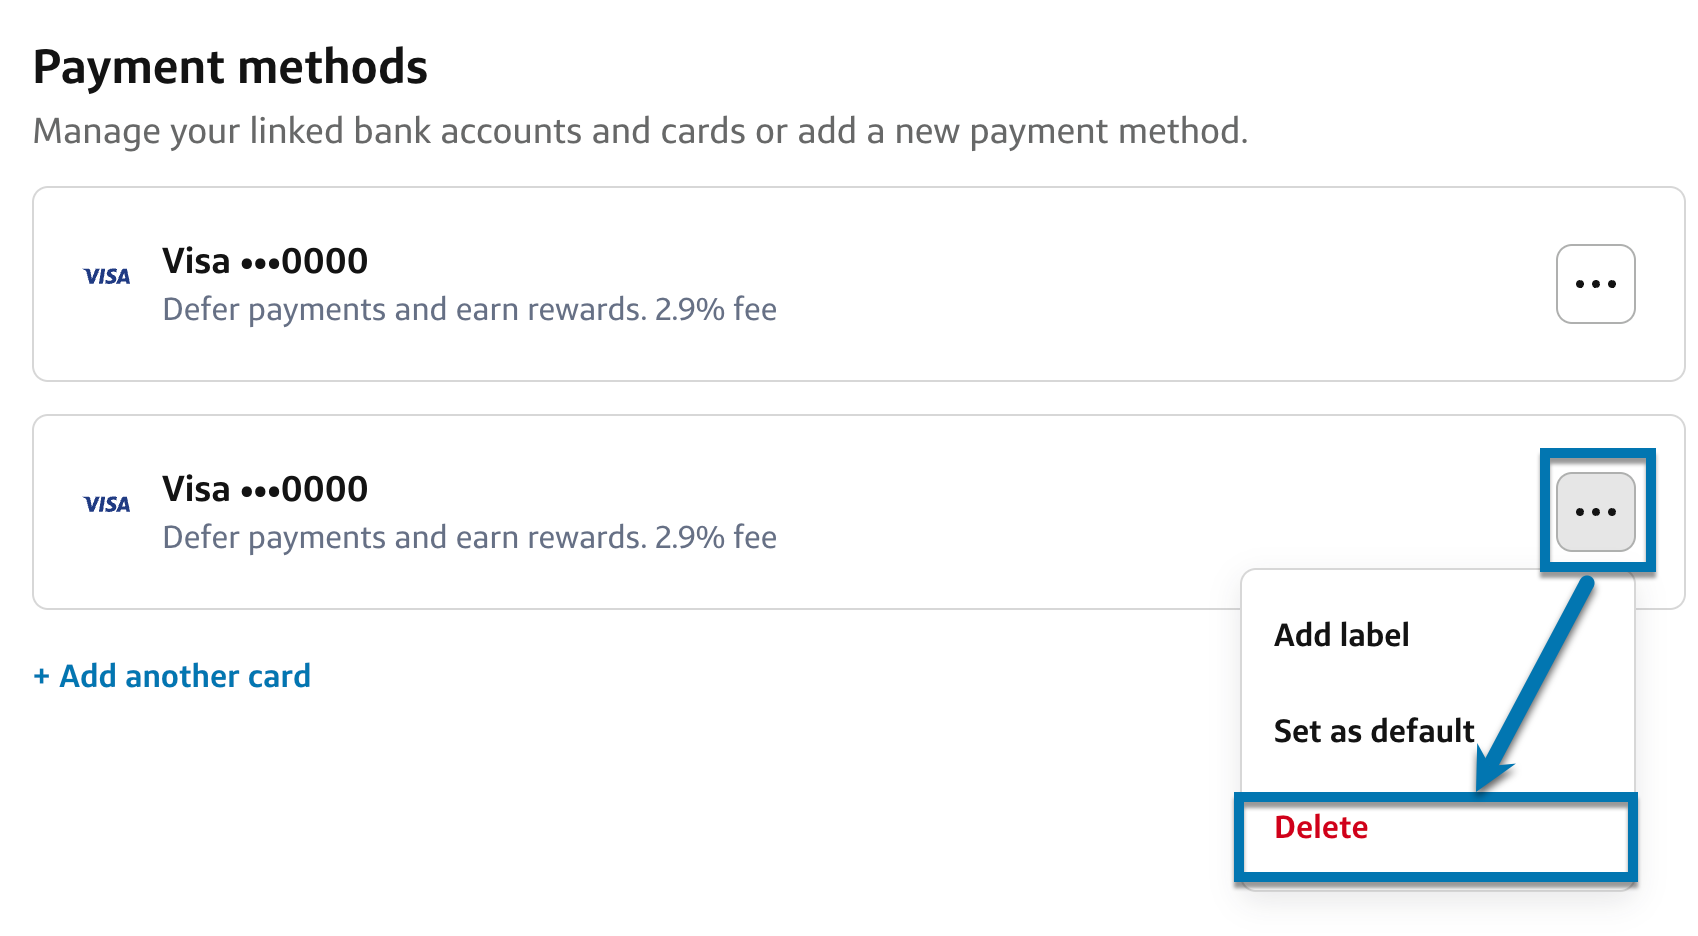Click the Payment methods heading
This screenshot has width=1698, height=936.
[x=230, y=68]
